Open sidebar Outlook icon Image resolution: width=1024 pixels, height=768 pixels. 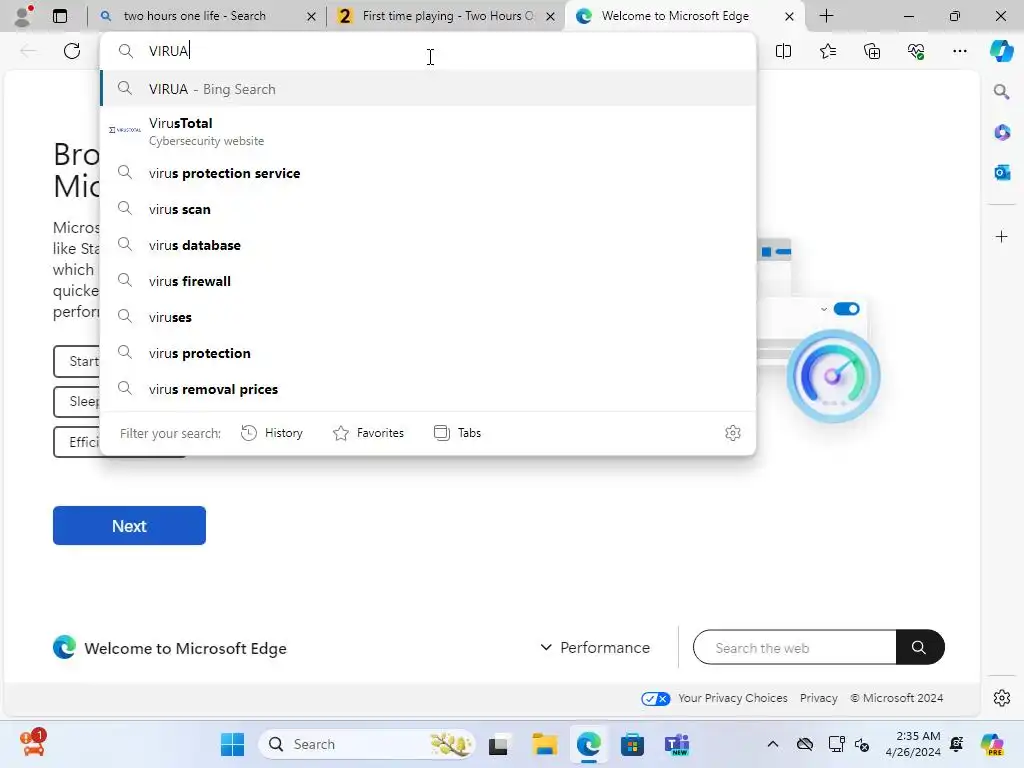tap(1001, 172)
